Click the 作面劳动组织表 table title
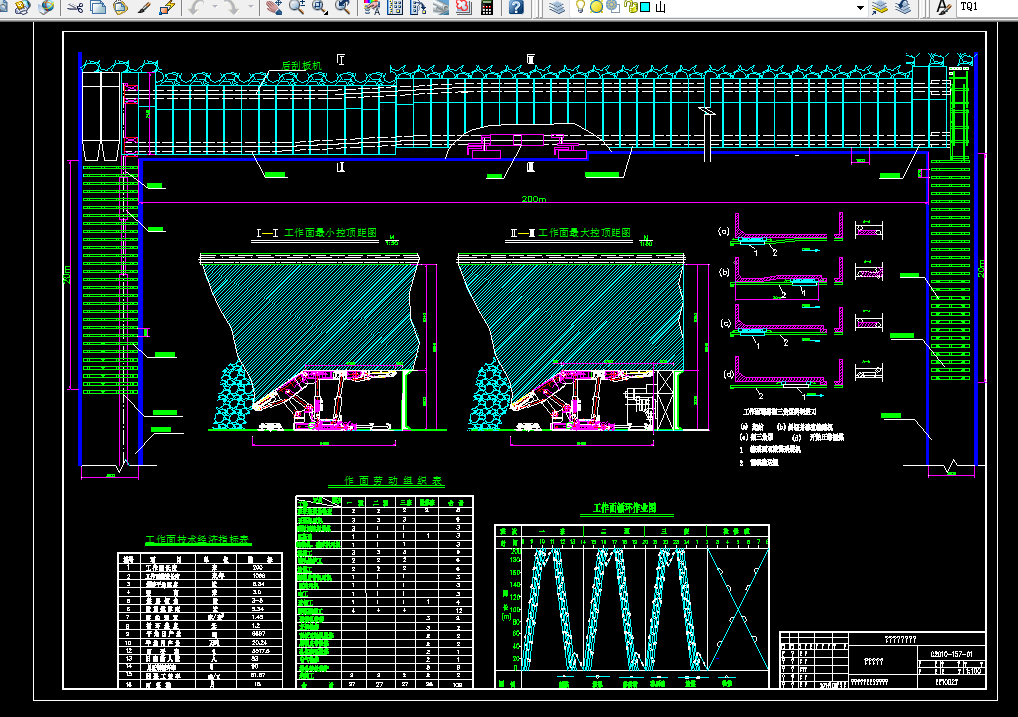This screenshot has width=1018, height=717. [x=393, y=481]
